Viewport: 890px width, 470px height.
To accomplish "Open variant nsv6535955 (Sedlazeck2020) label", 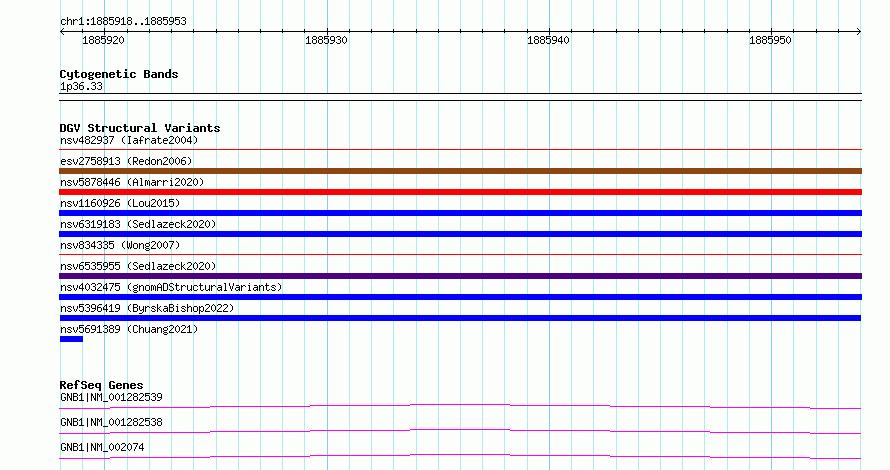I will pyautogui.click(x=138, y=266).
